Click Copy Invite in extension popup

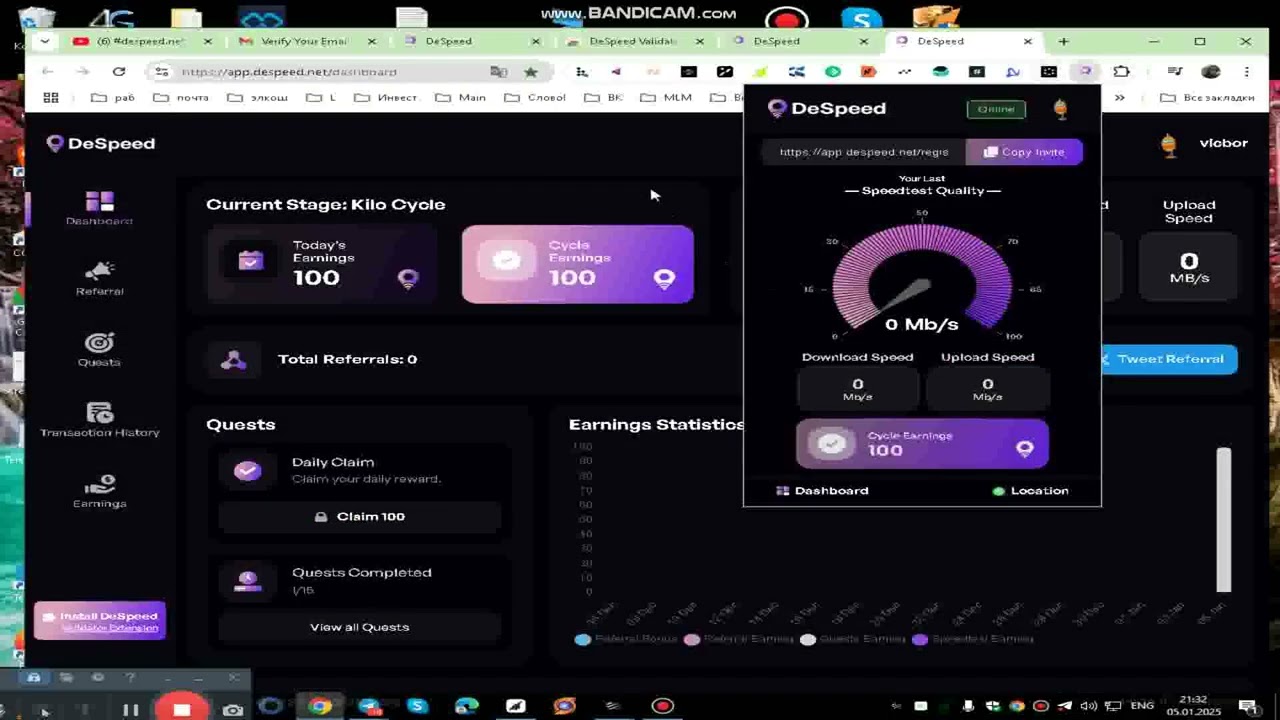(1024, 152)
